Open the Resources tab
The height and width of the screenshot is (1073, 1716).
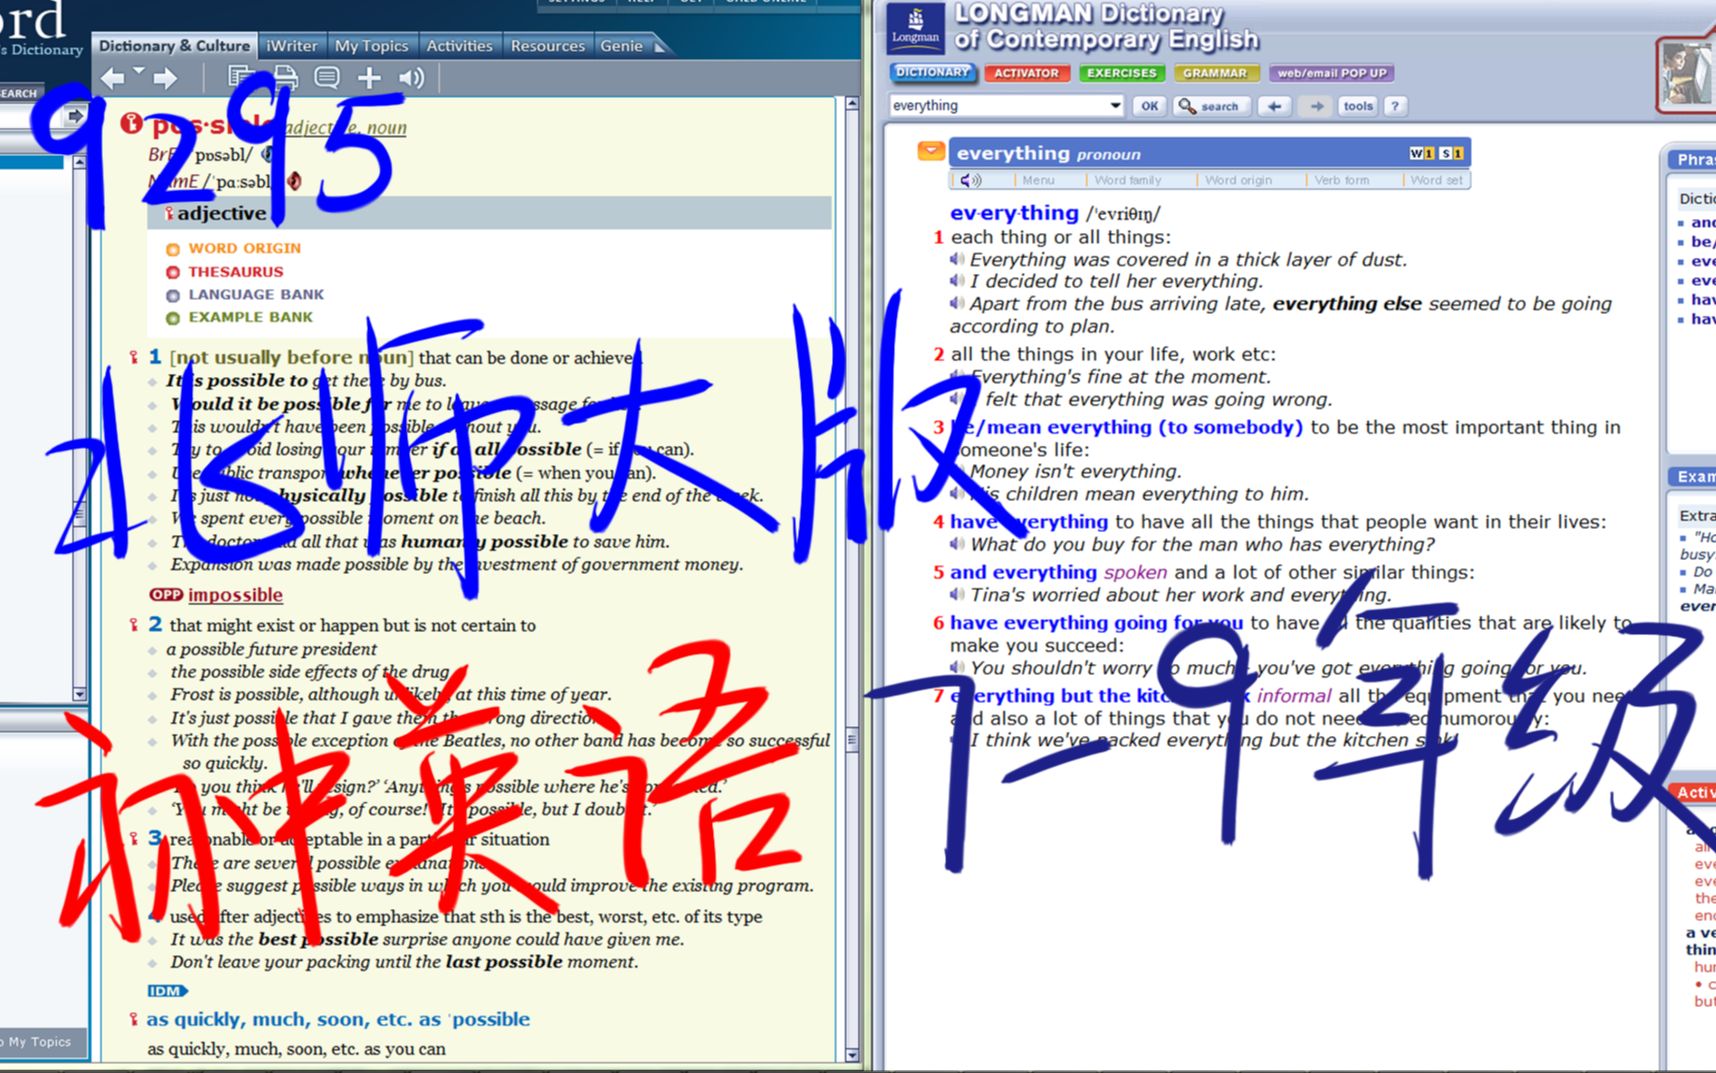point(547,46)
